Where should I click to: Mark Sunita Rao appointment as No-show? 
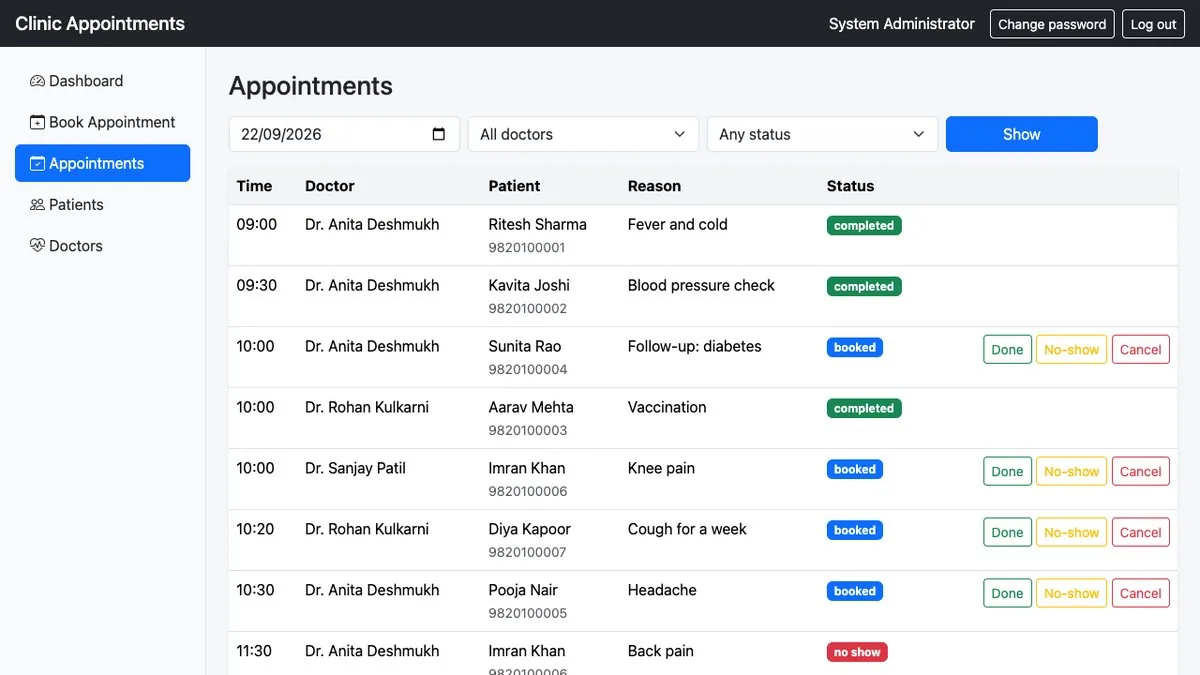pyautogui.click(x=1071, y=349)
